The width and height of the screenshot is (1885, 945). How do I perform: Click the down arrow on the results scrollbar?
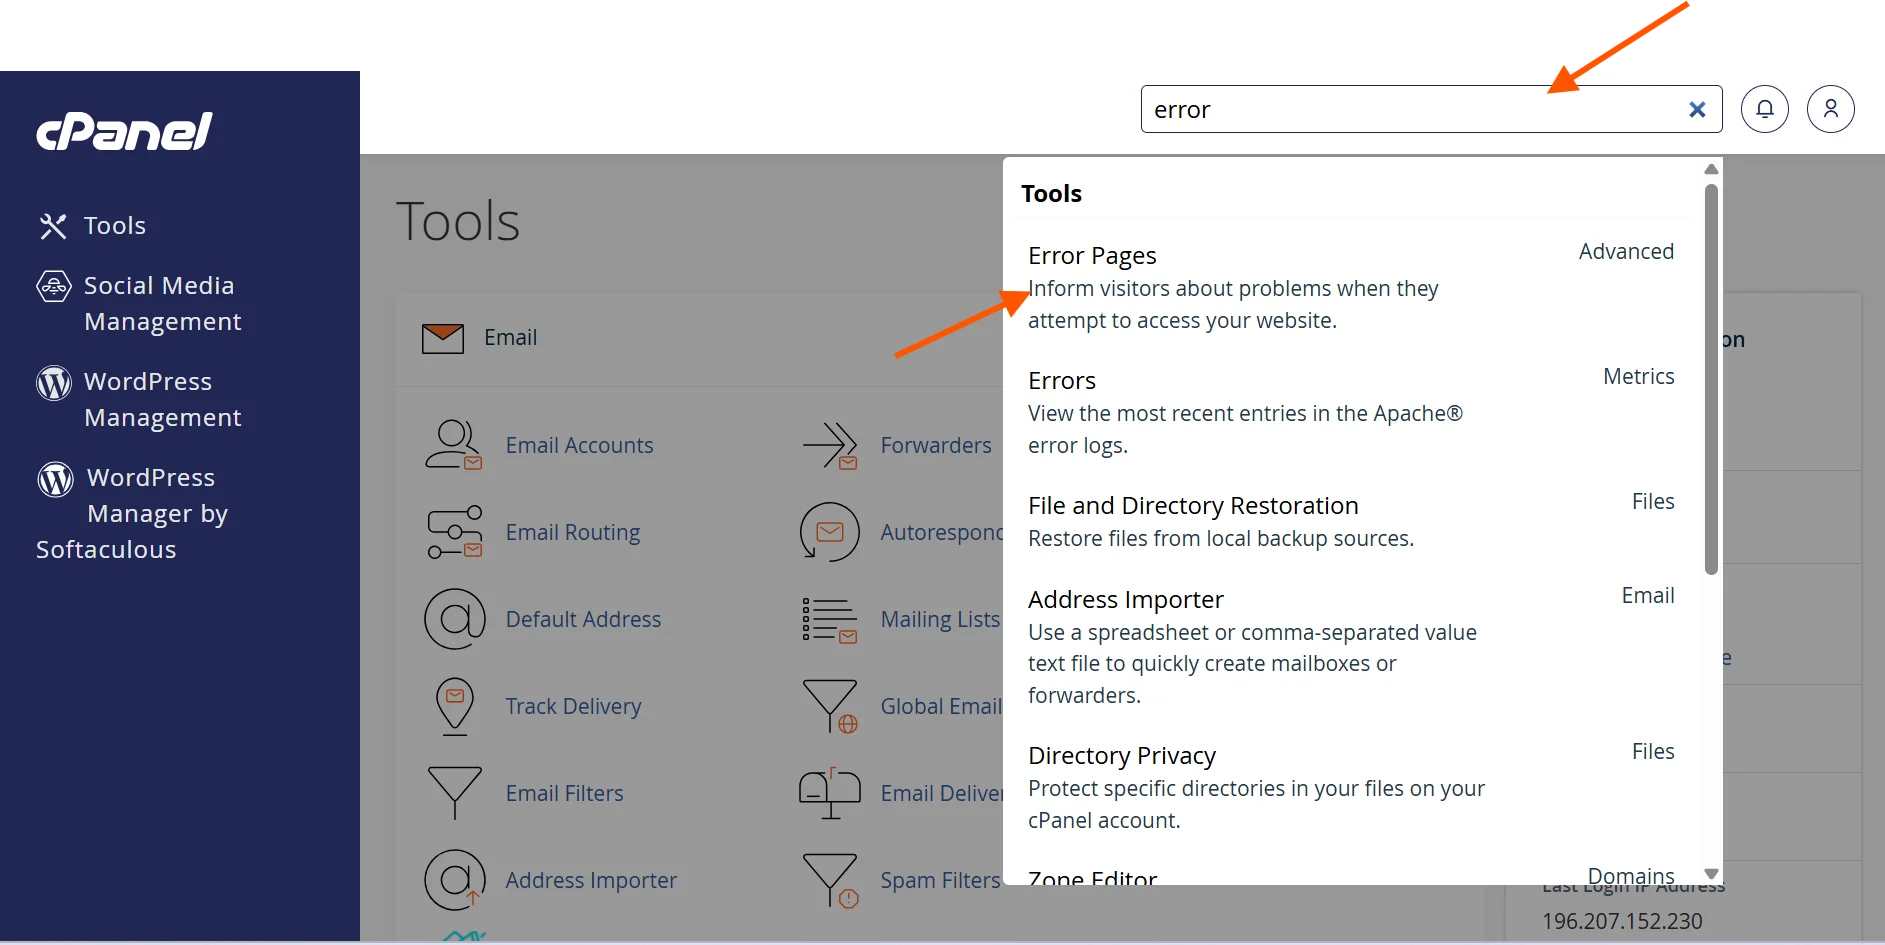[1710, 872]
